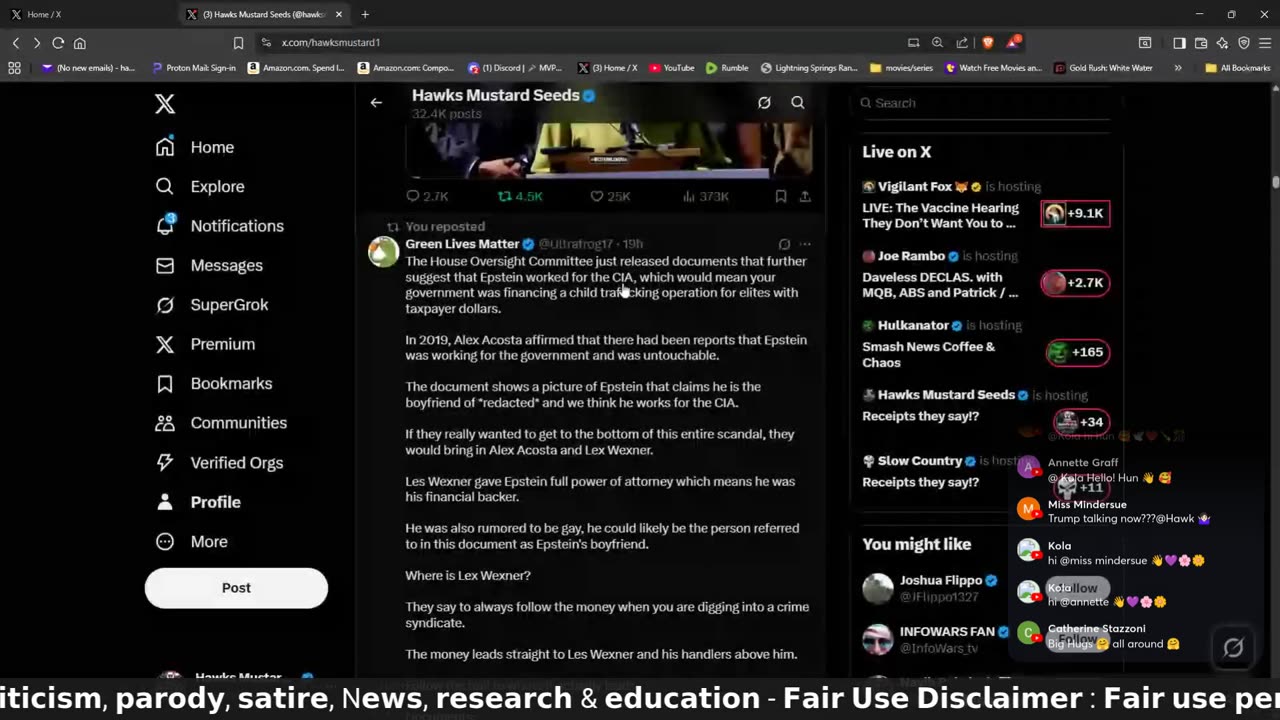Click share icon in address bar
The height and width of the screenshot is (720, 1280).
click(x=962, y=43)
